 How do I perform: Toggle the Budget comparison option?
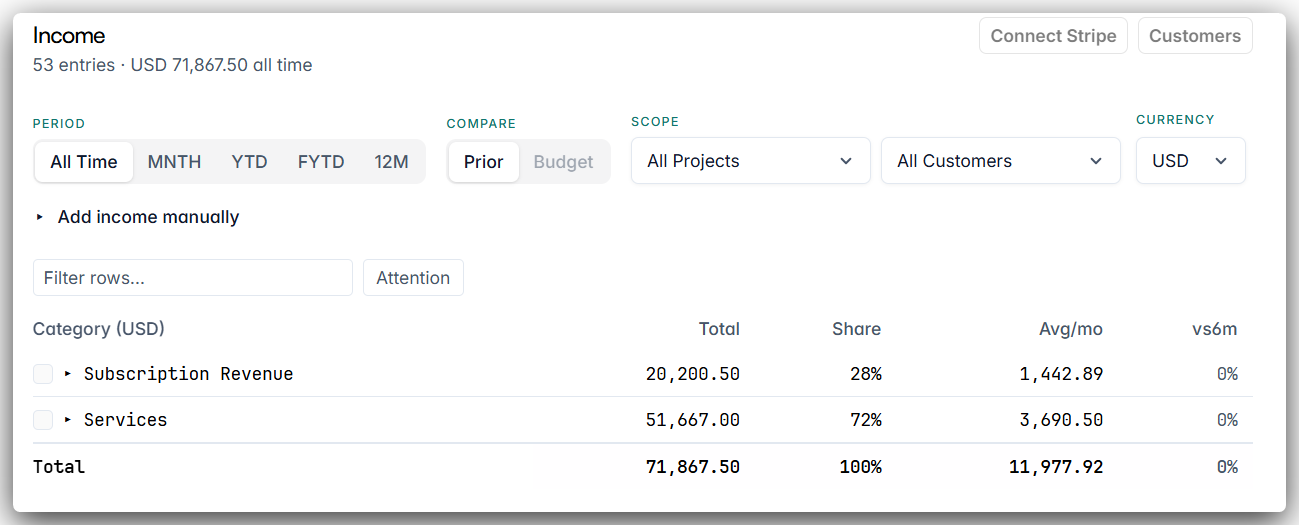coord(564,162)
